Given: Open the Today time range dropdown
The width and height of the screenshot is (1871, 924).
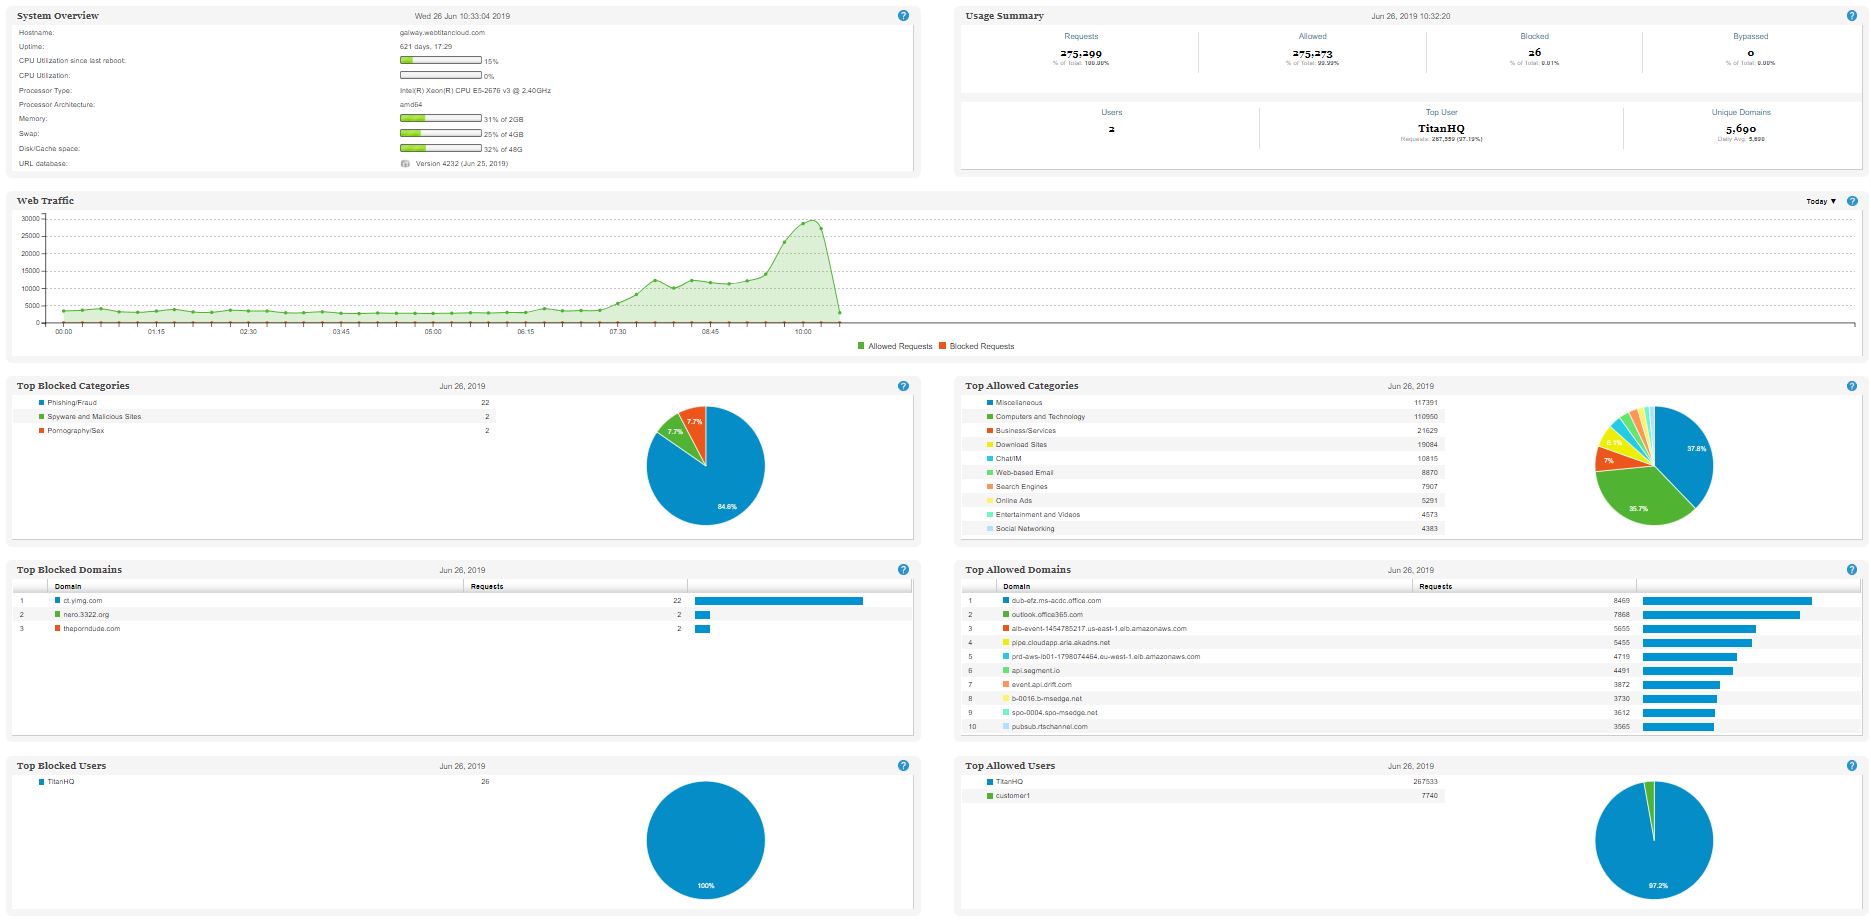Looking at the screenshot, I should (1821, 201).
